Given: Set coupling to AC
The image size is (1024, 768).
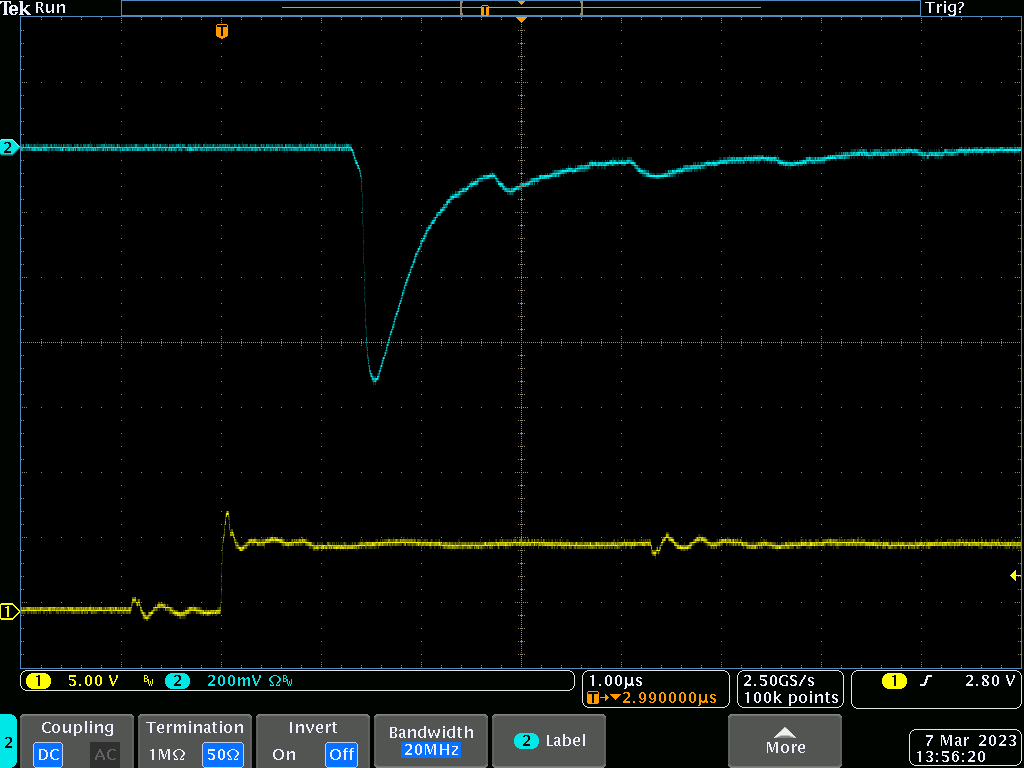Looking at the screenshot, I should tap(105, 755).
